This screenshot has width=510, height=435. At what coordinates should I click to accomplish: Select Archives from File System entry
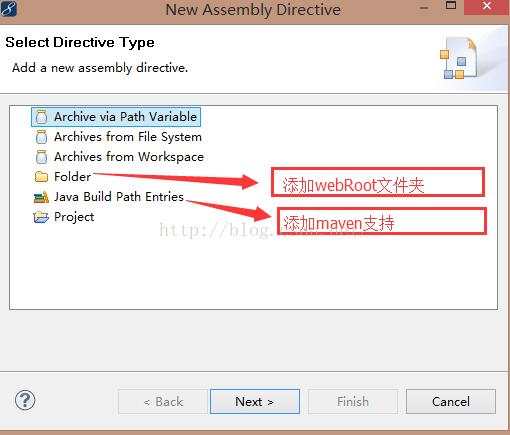tap(128, 137)
